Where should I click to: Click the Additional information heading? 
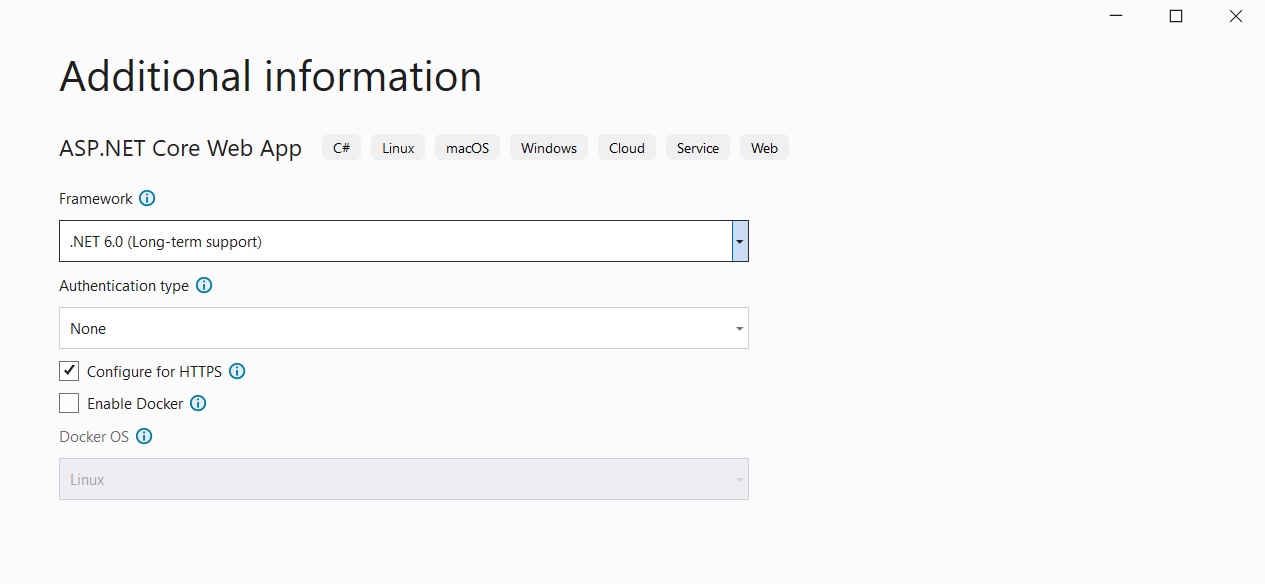click(x=270, y=77)
